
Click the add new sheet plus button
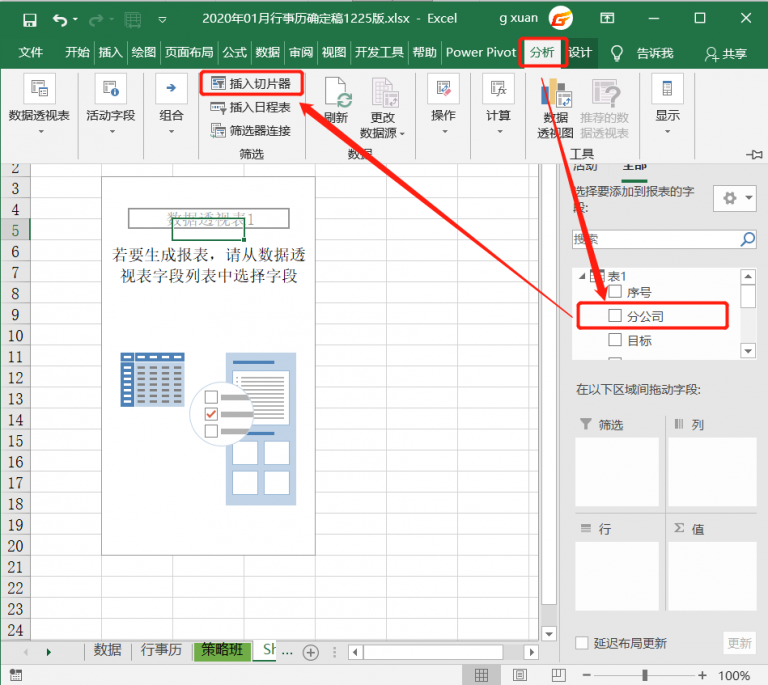click(311, 652)
